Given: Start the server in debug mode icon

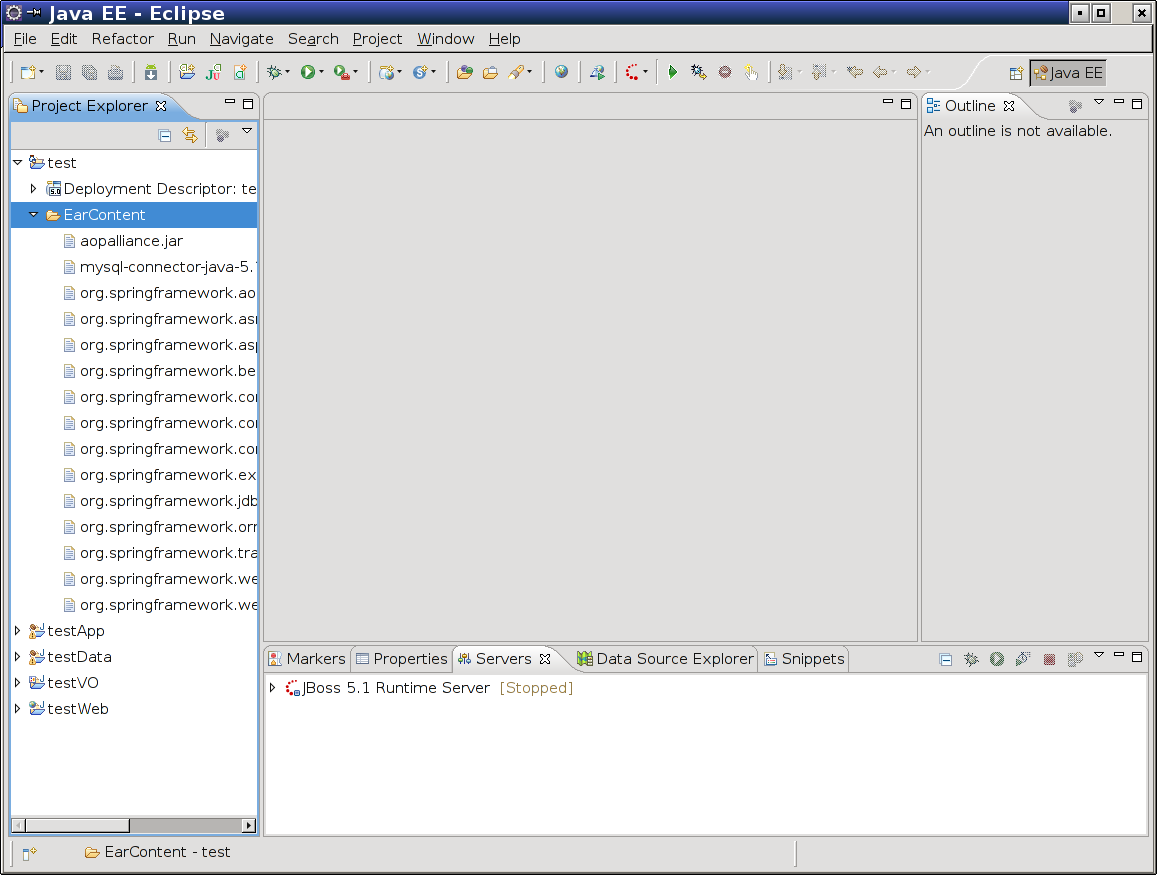Looking at the screenshot, I should [971, 659].
